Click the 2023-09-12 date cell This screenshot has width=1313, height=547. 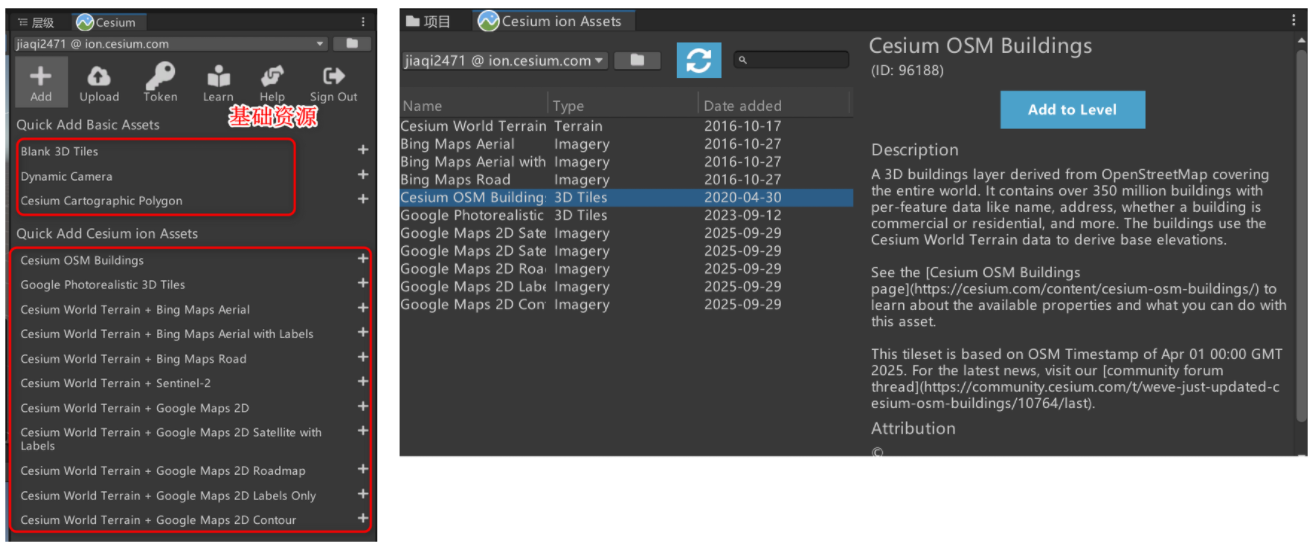743,215
